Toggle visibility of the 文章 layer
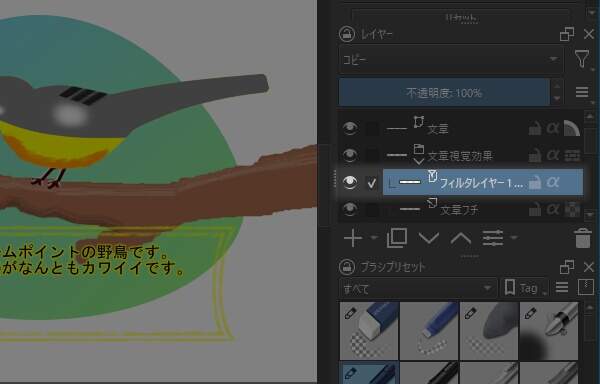This screenshot has height=384, width=600. [350, 128]
